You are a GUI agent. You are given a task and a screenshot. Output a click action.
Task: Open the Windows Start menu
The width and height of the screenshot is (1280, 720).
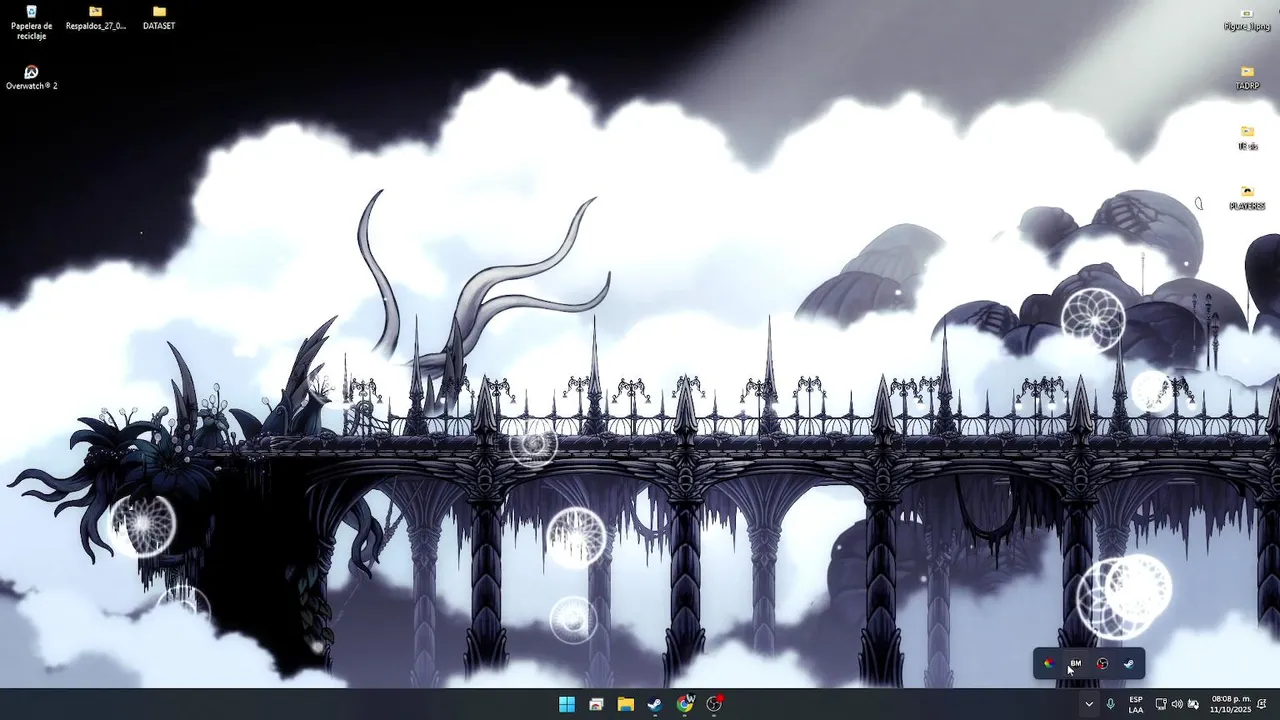click(x=567, y=704)
